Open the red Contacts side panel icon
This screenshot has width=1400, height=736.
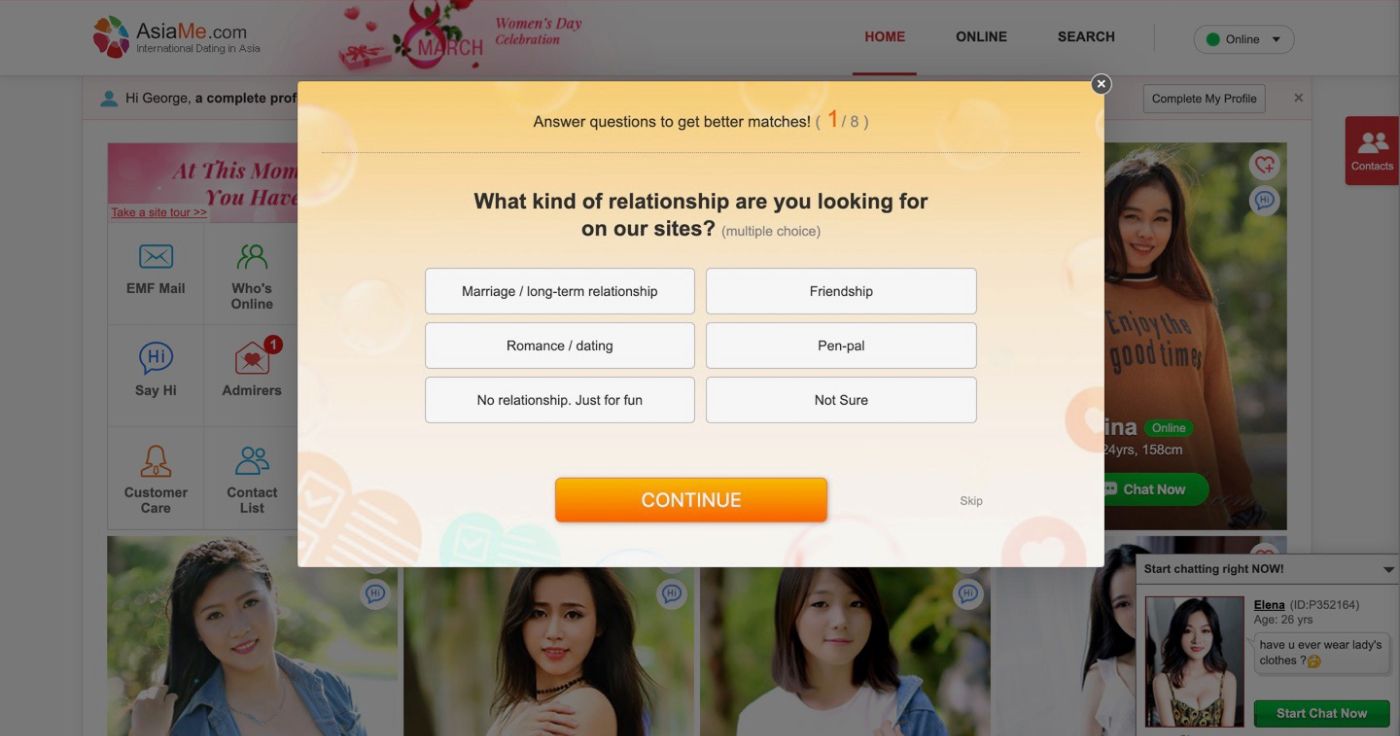1372,150
